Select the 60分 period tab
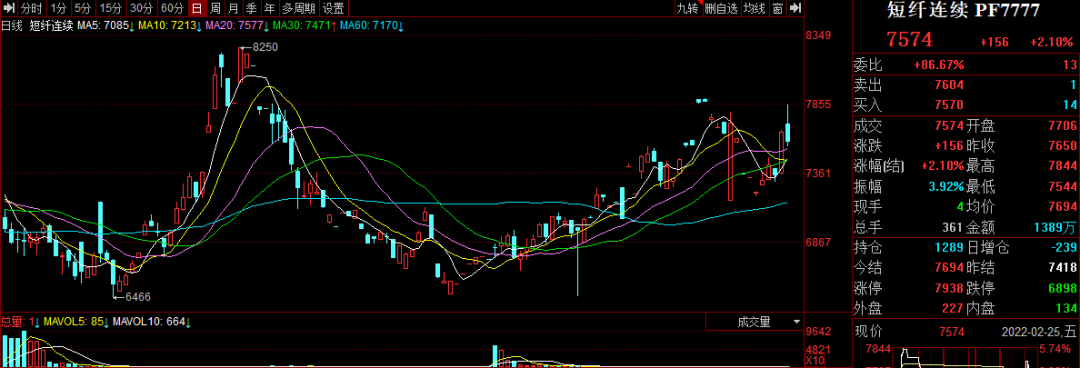The width and height of the screenshot is (1080, 368). point(172,8)
